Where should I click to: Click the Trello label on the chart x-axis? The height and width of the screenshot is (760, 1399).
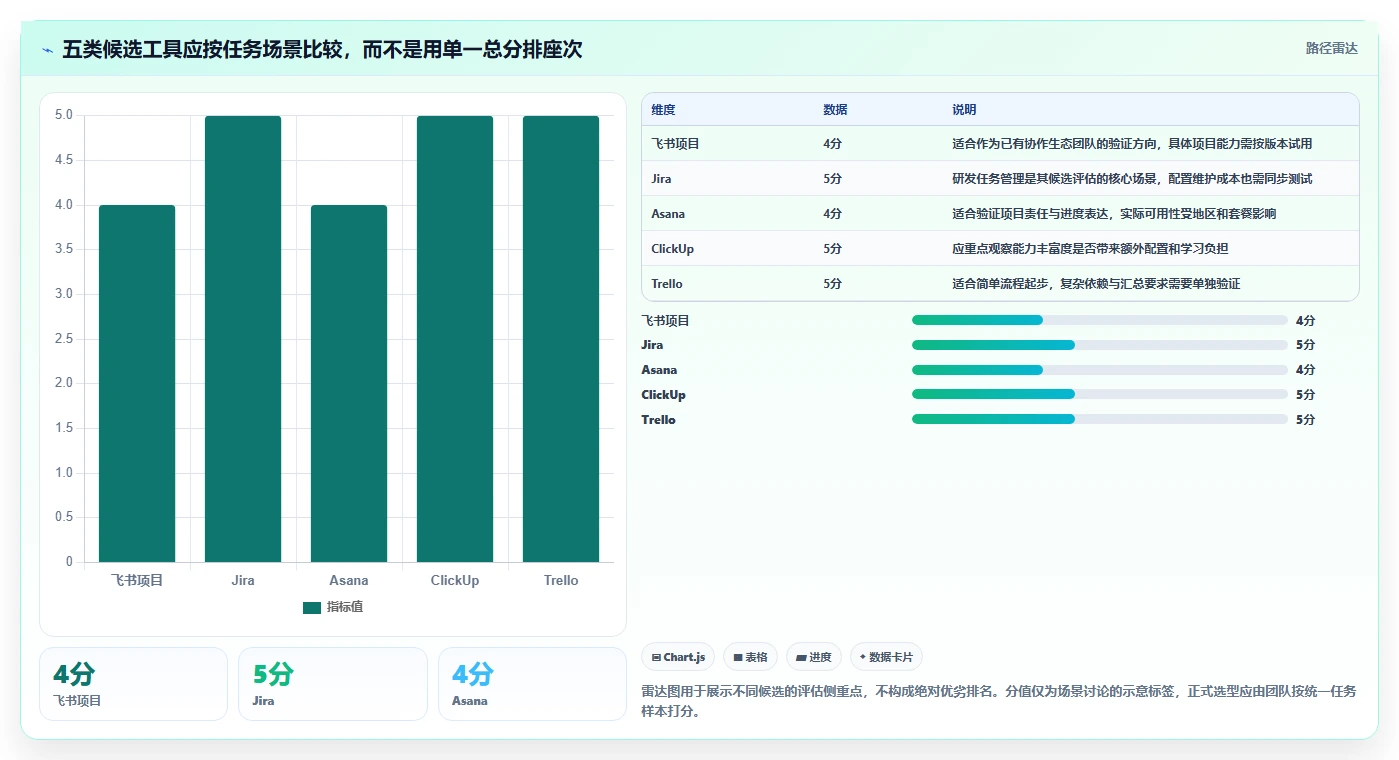[x=561, y=580]
